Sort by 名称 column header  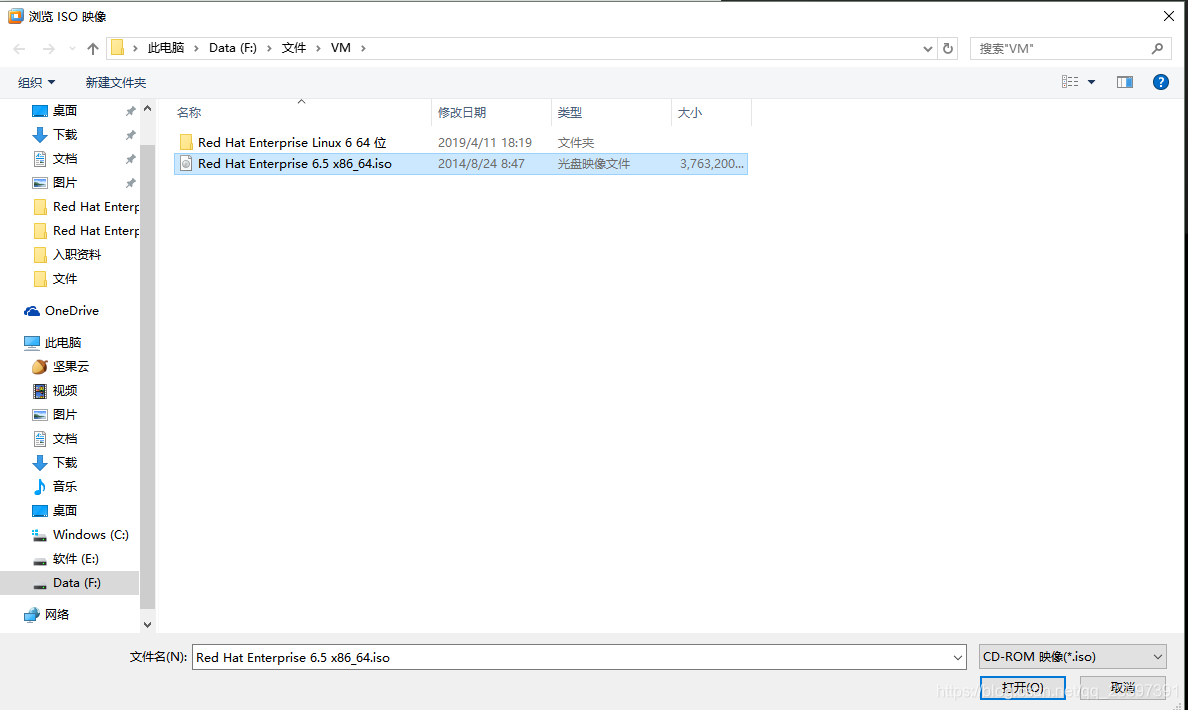[x=189, y=112]
